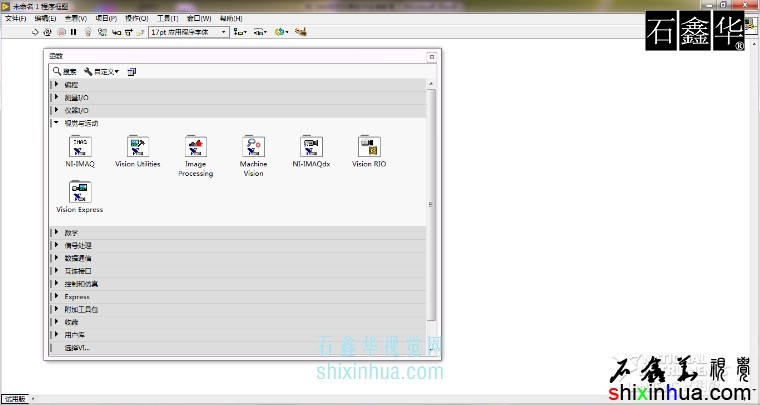Click the Run arrow in the toolbar
Viewport: 760px width, 405px height.
pos(35,32)
